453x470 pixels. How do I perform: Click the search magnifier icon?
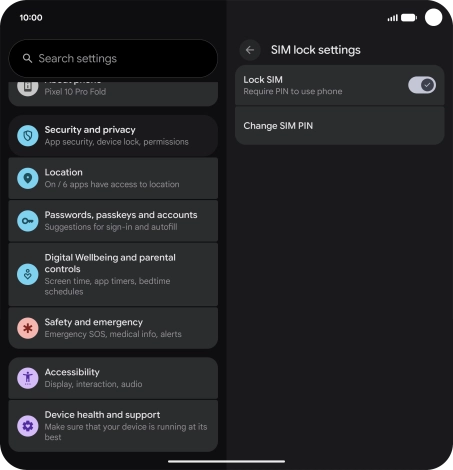[27, 59]
